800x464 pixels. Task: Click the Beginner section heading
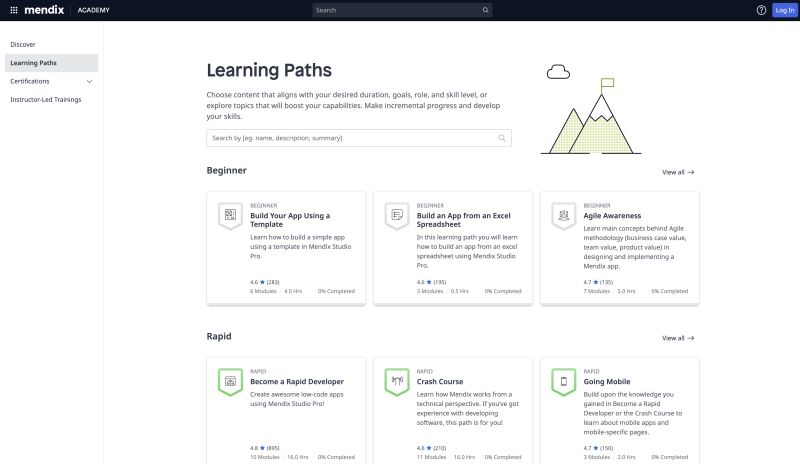(227, 170)
